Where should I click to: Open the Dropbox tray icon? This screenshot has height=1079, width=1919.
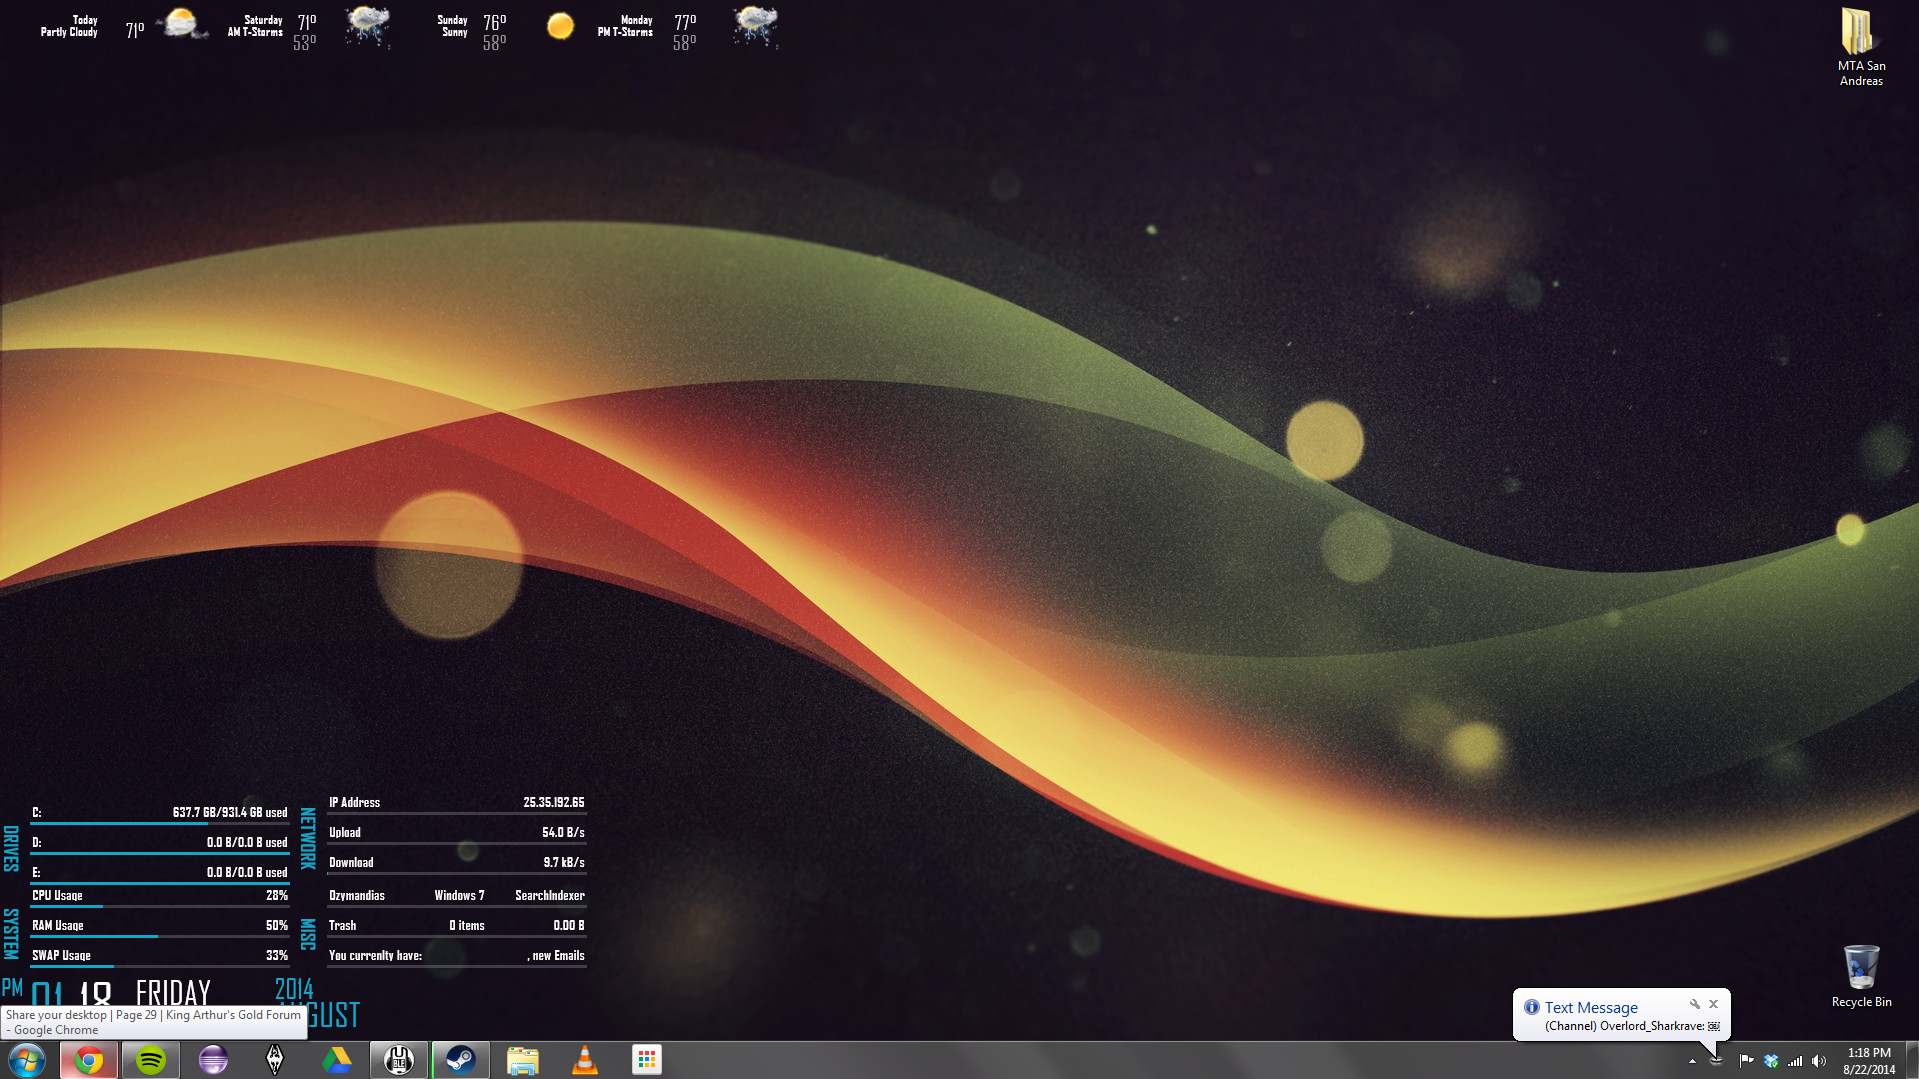point(1771,1061)
